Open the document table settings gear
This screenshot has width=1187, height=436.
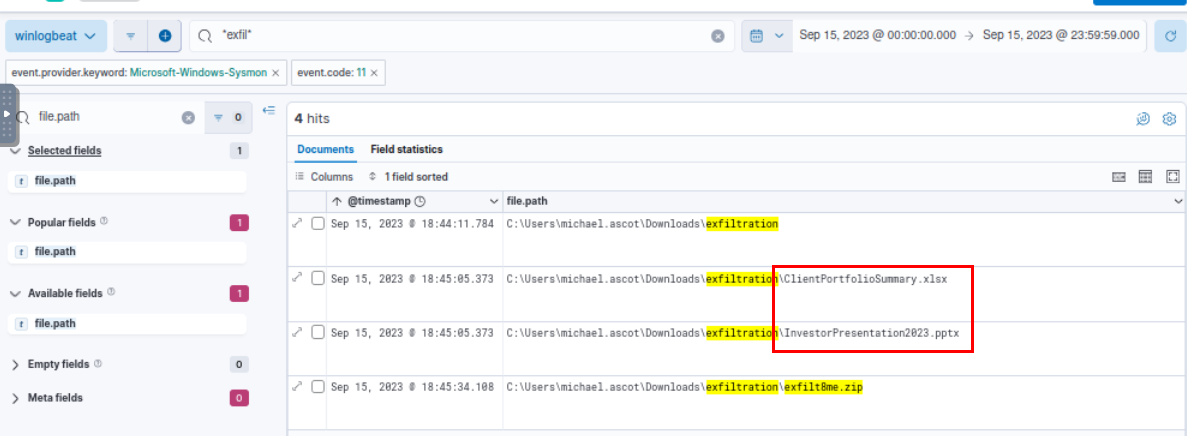pos(1169,118)
